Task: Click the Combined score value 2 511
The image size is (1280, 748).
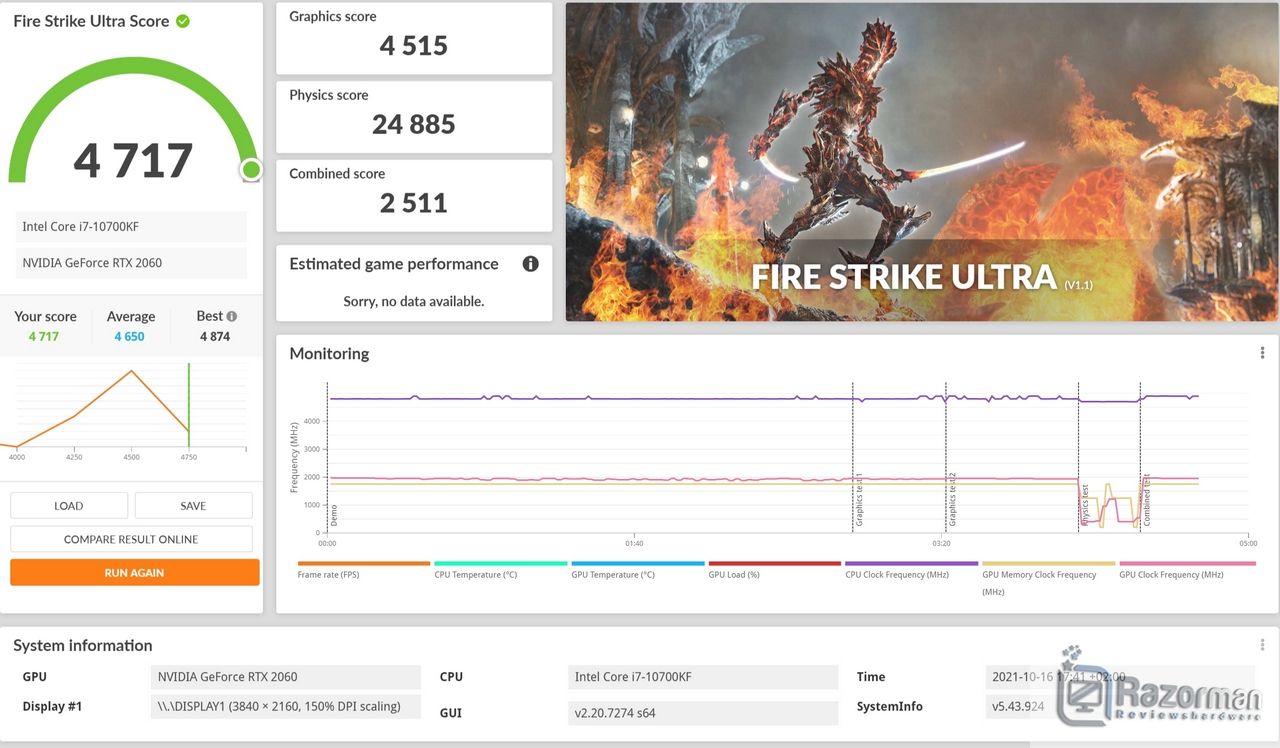Action: [x=414, y=203]
